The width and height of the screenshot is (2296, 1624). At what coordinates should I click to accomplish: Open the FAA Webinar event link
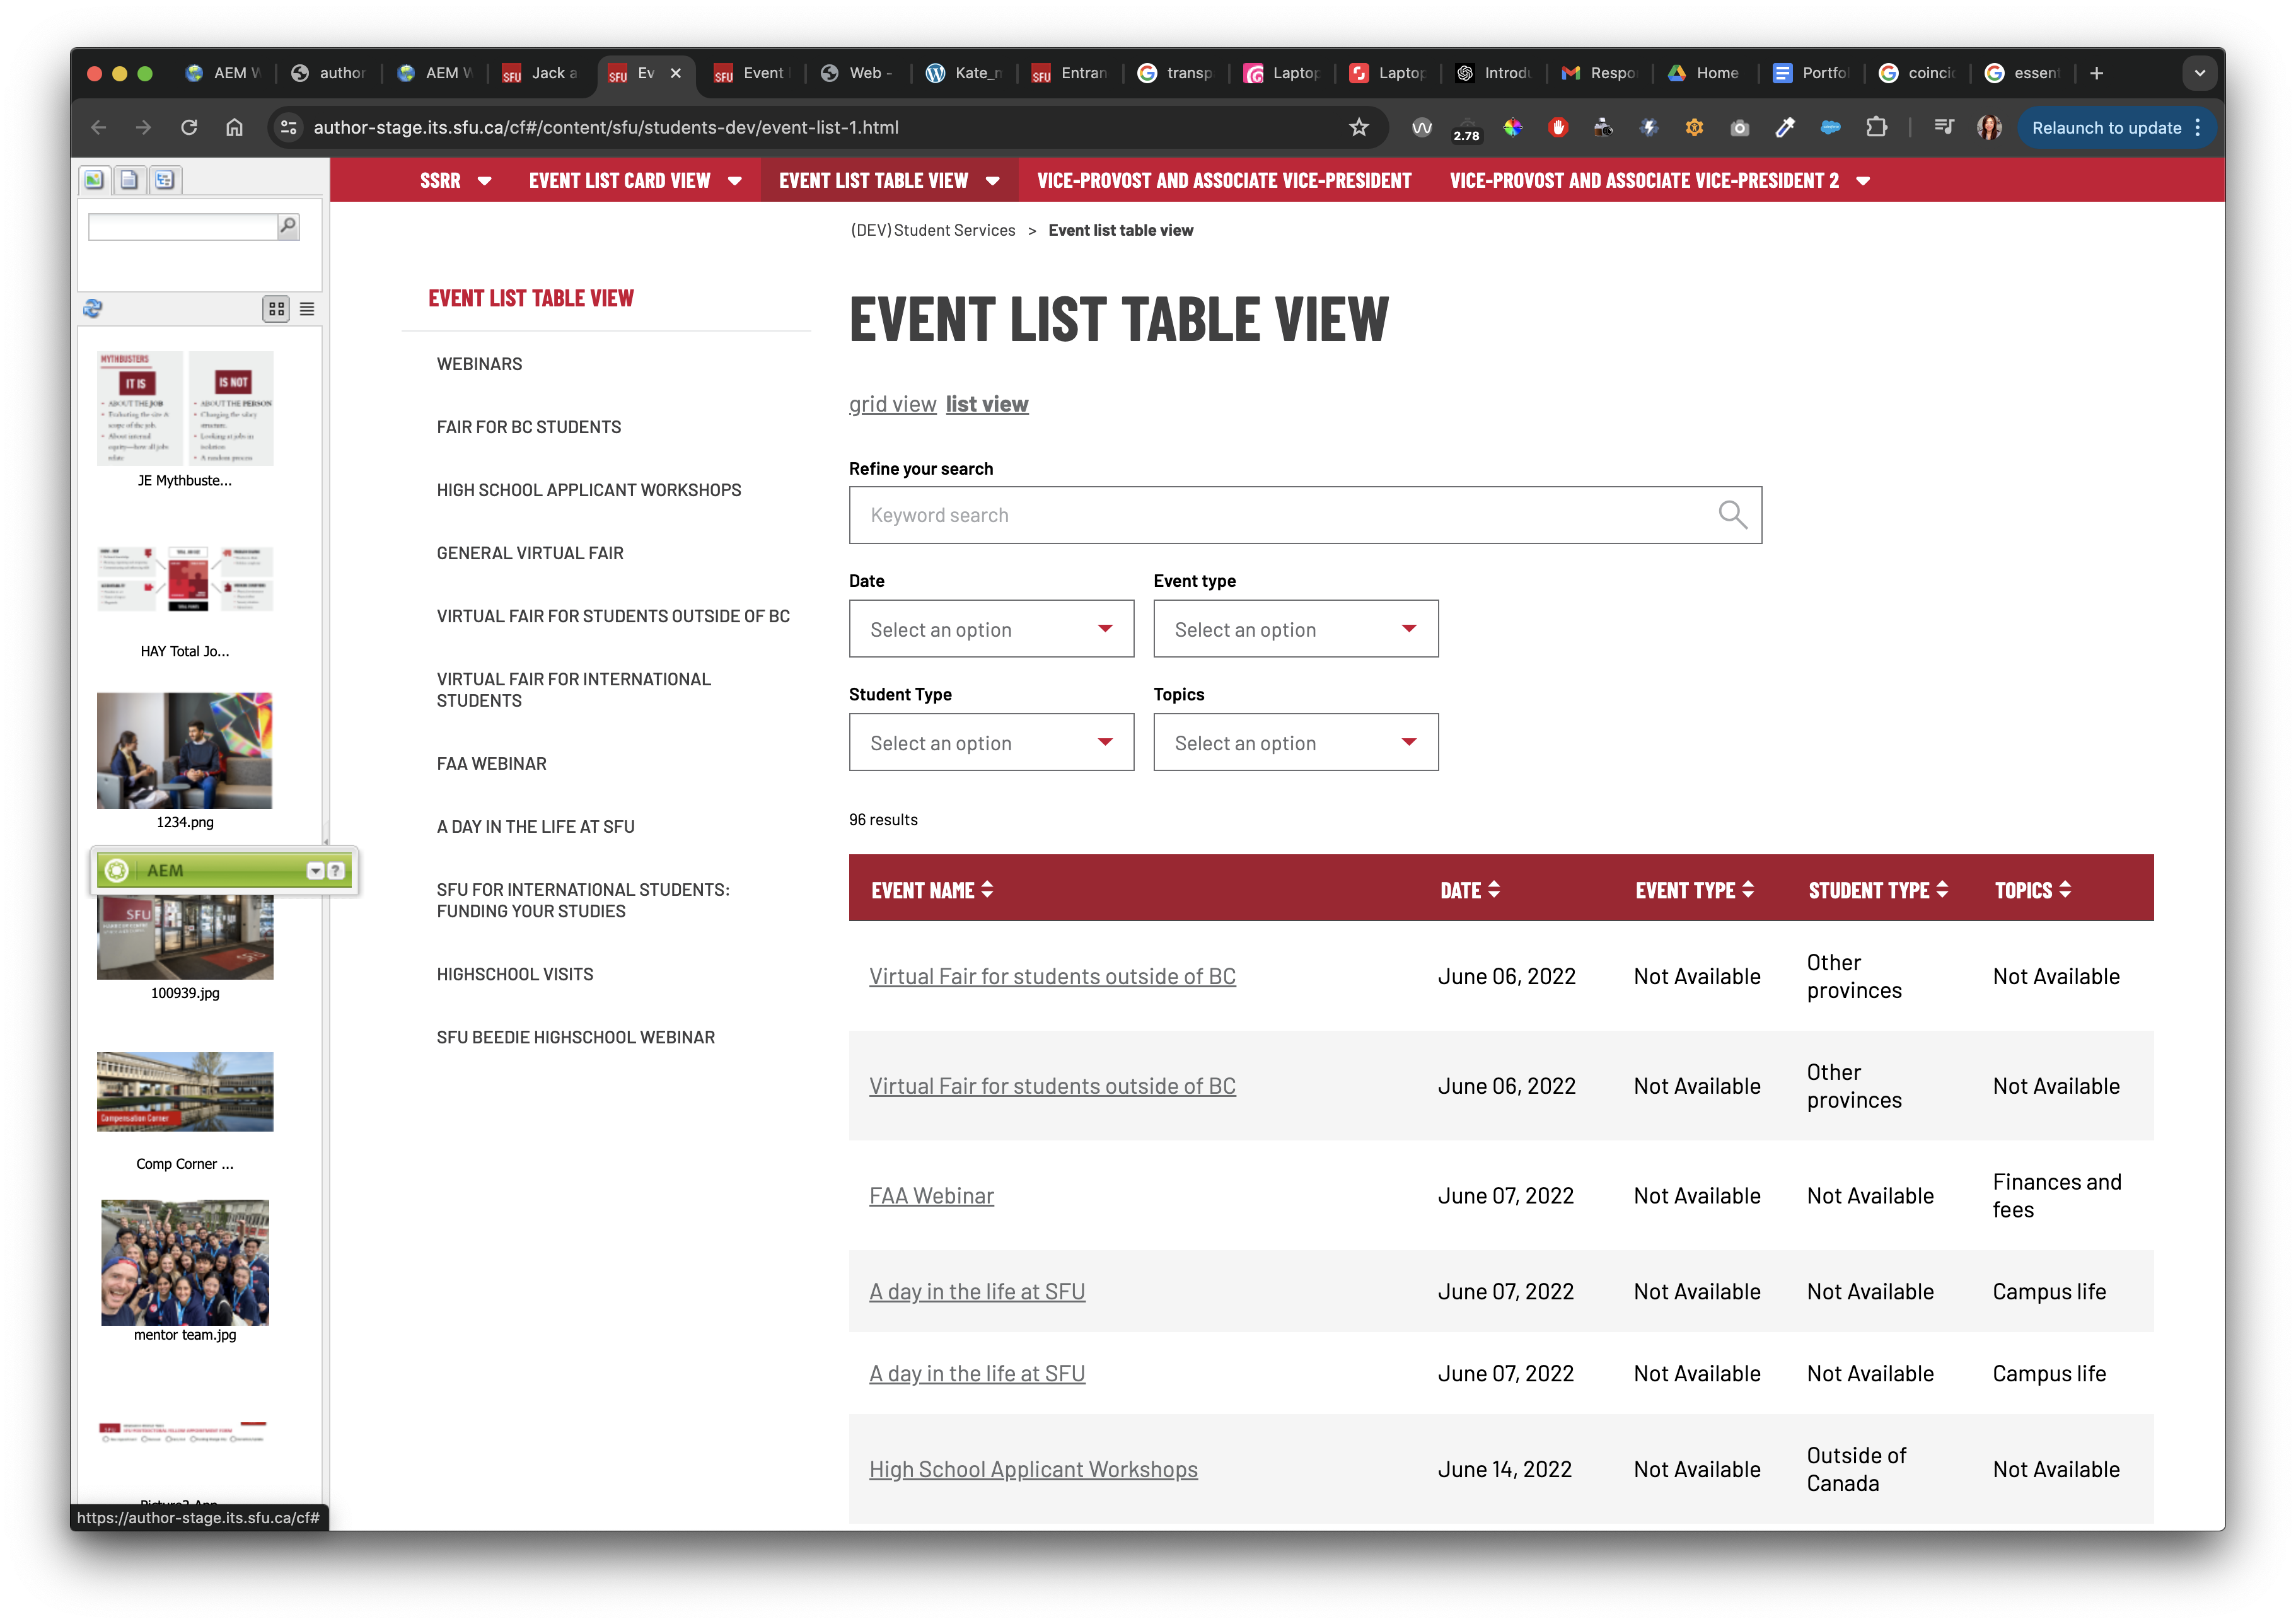click(931, 1196)
